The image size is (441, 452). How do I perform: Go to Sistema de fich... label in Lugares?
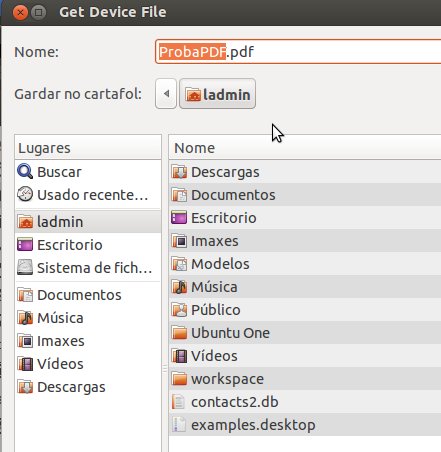pyautogui.click(x=95, y=268)
